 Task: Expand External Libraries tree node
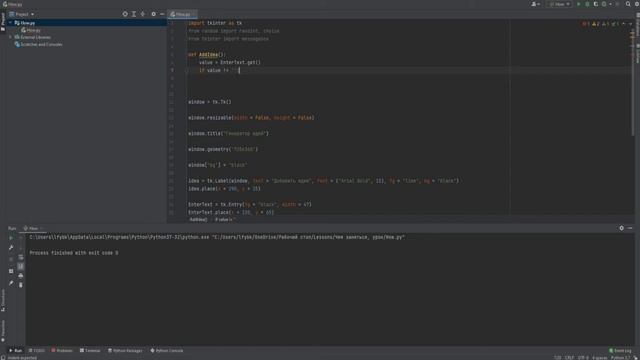coord(10,37)
